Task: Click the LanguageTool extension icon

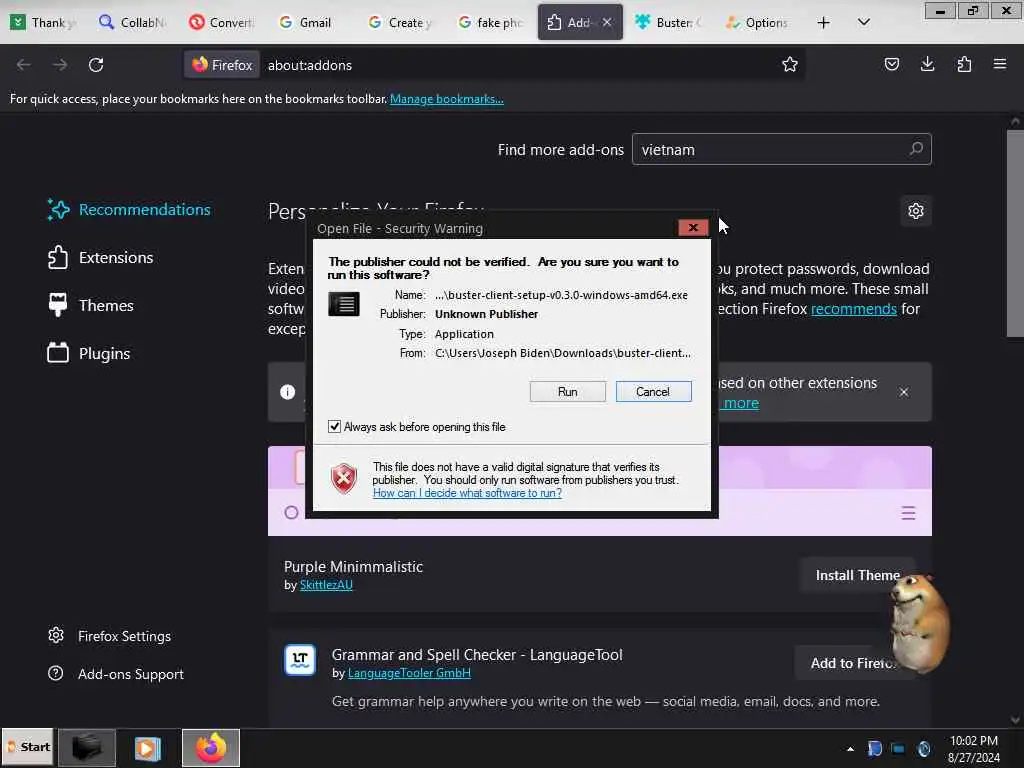Action: point(300,660)
